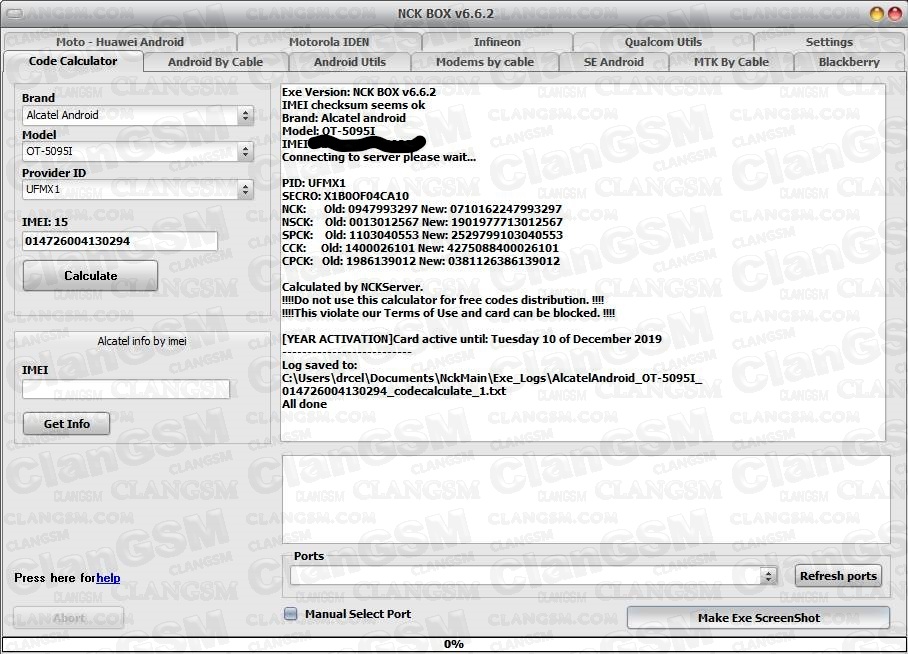Open the window menu icon in title bar
This screenshot has height=654, width=908.
14,13
